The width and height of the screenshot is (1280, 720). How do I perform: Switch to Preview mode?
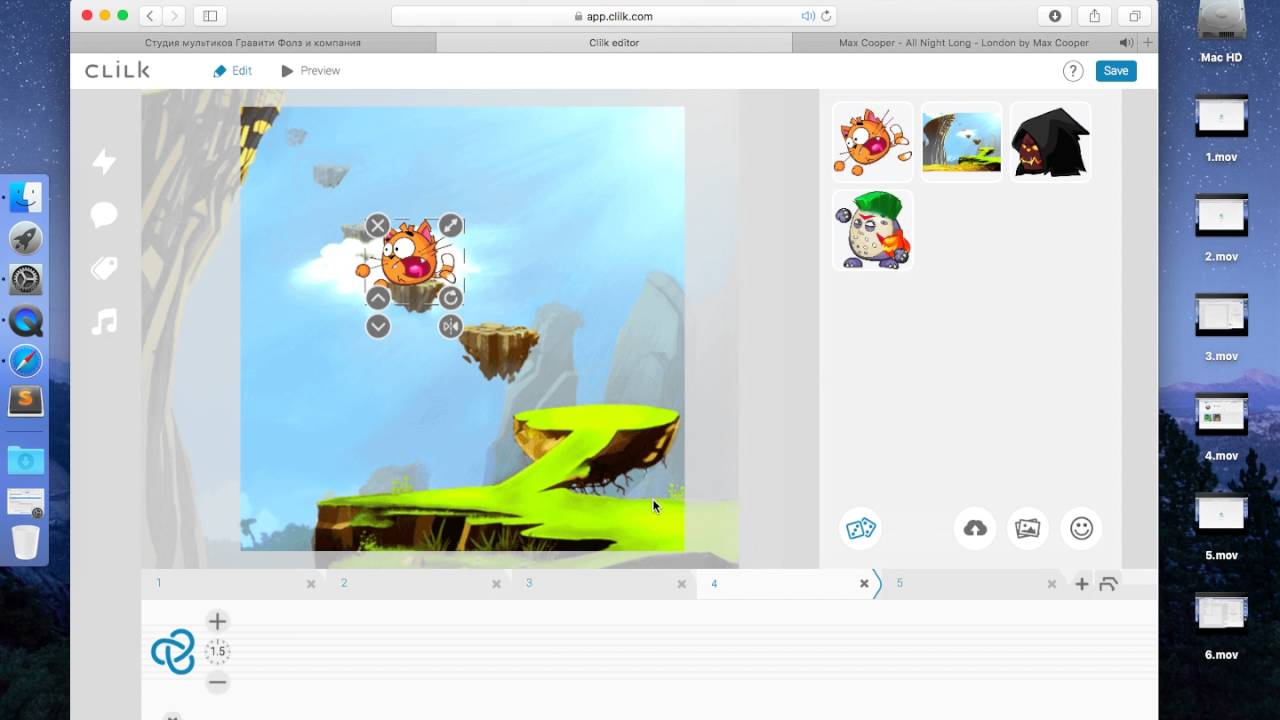[310, 71]
